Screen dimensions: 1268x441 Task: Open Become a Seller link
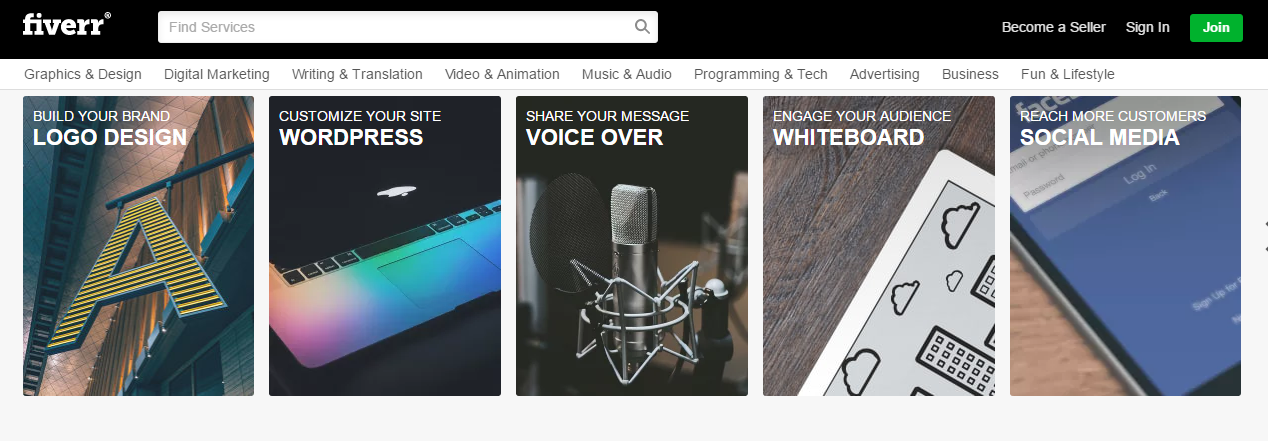(1054, 27)
